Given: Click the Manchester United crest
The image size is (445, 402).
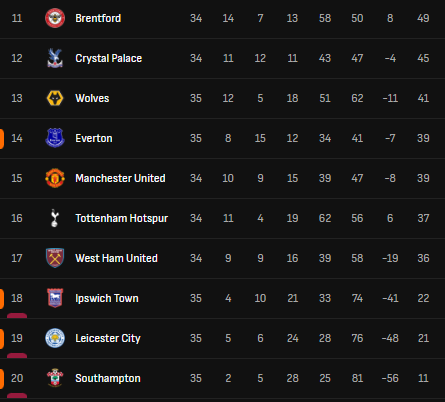Looking at the screenshot, I should [55, 178].
